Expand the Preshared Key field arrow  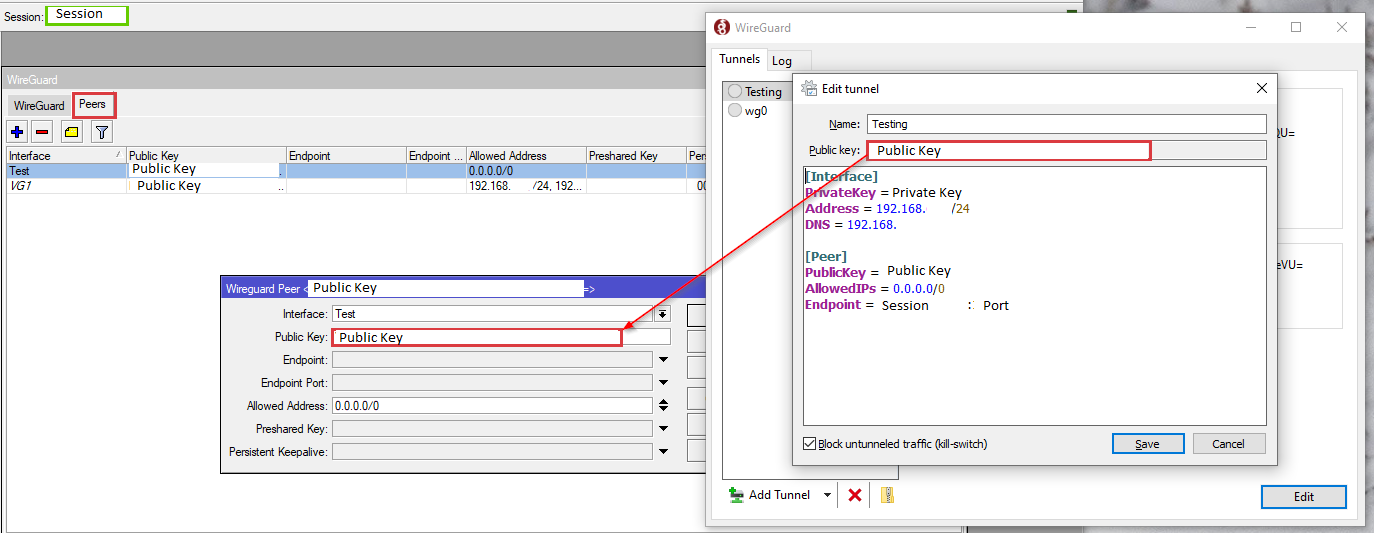pos(663,429)
